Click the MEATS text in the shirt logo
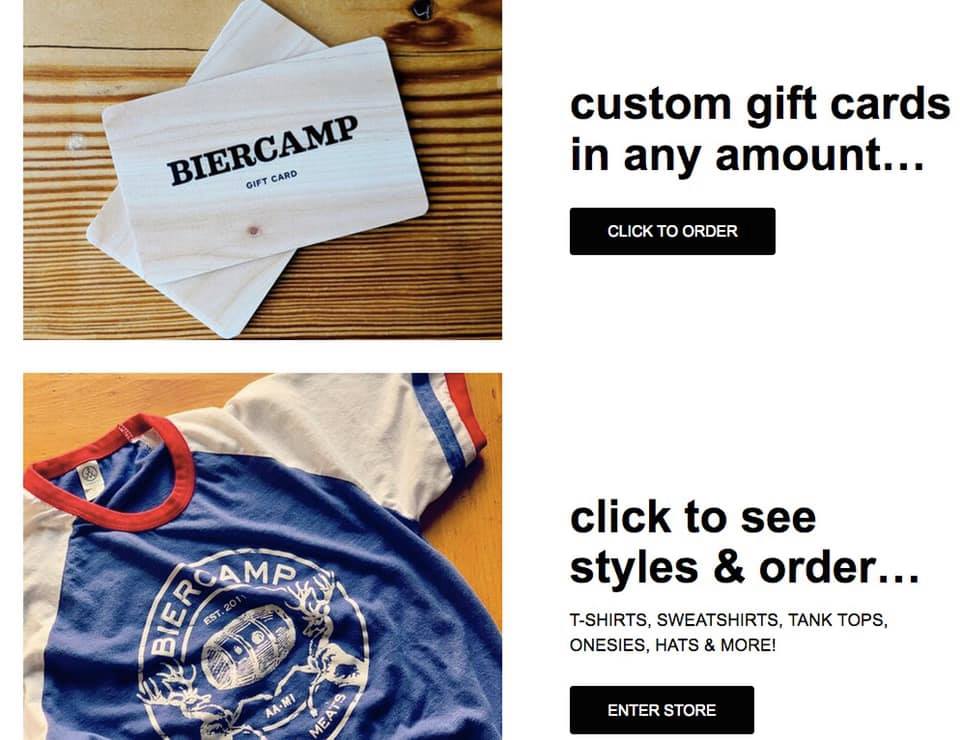Screen dimensions: 960x740 tap(329, 715)
